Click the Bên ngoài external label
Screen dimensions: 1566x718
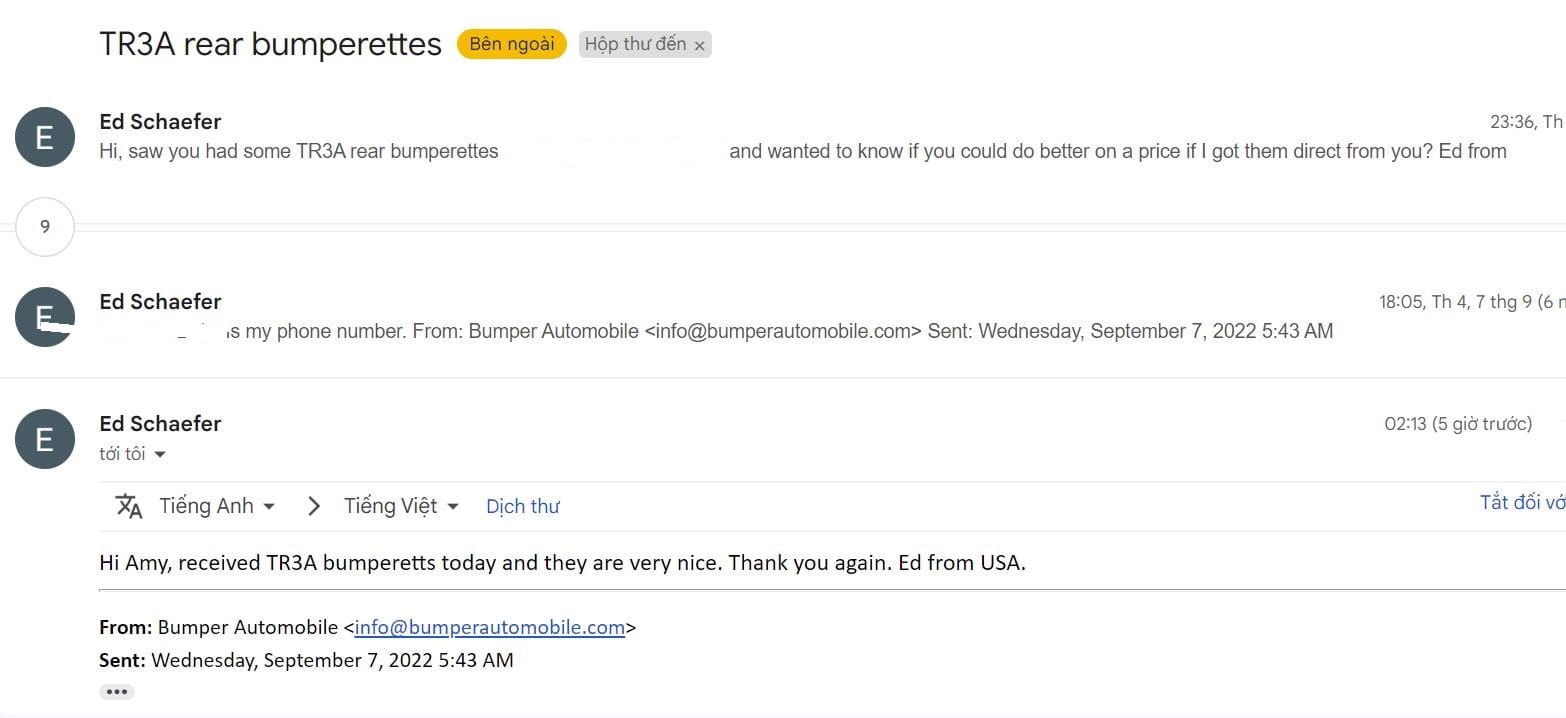point(512,44)
